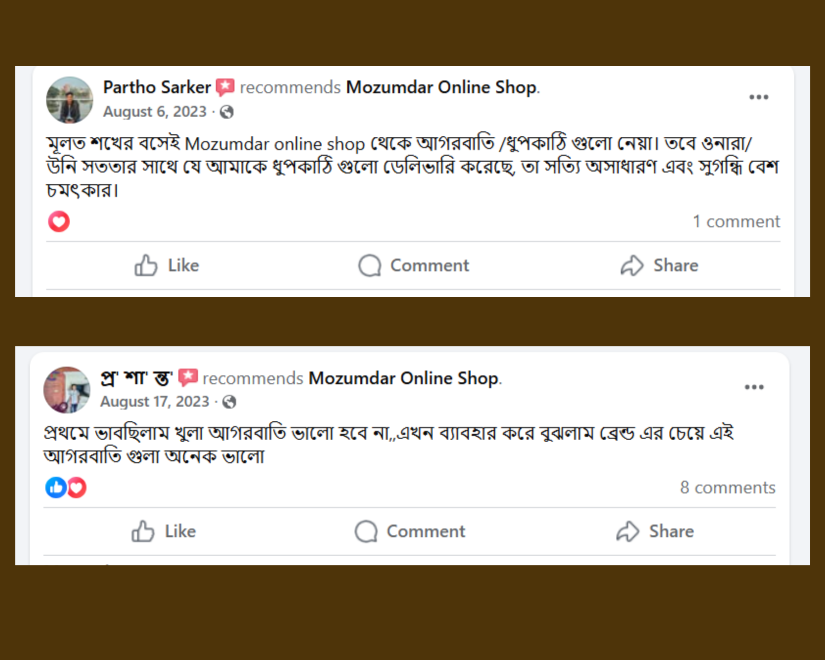View the 1 comment link

click(x=736, y=221)
